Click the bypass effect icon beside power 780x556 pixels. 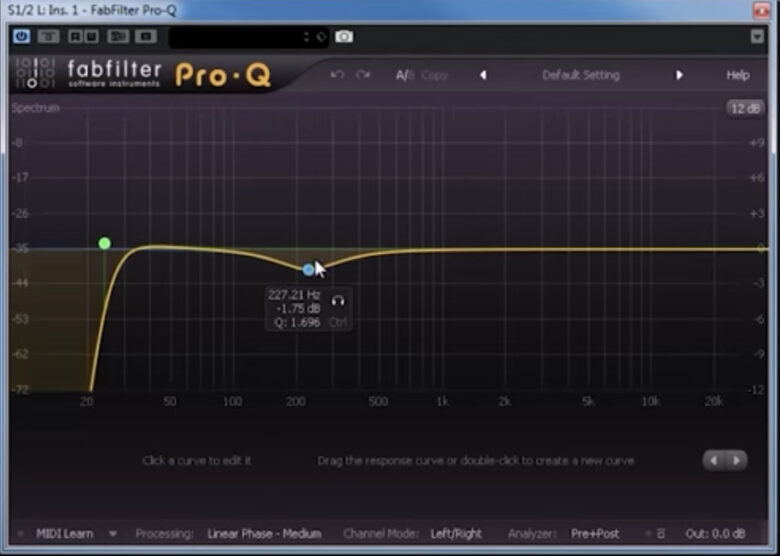[48, 36]
